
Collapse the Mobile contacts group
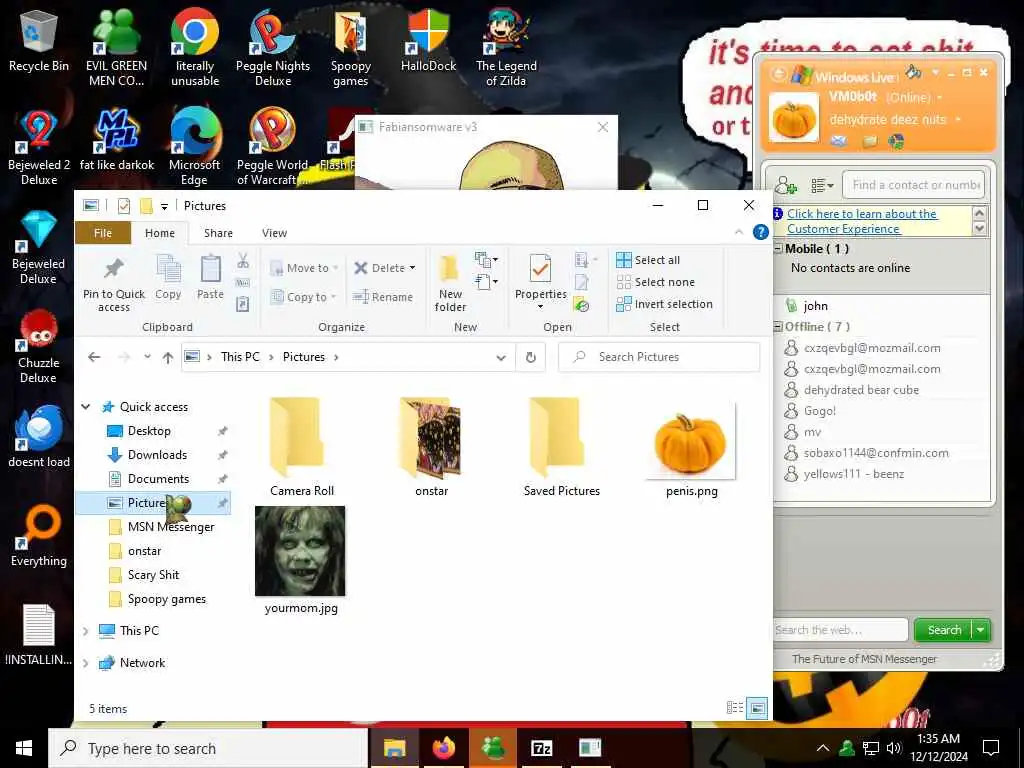click(778, 249)
